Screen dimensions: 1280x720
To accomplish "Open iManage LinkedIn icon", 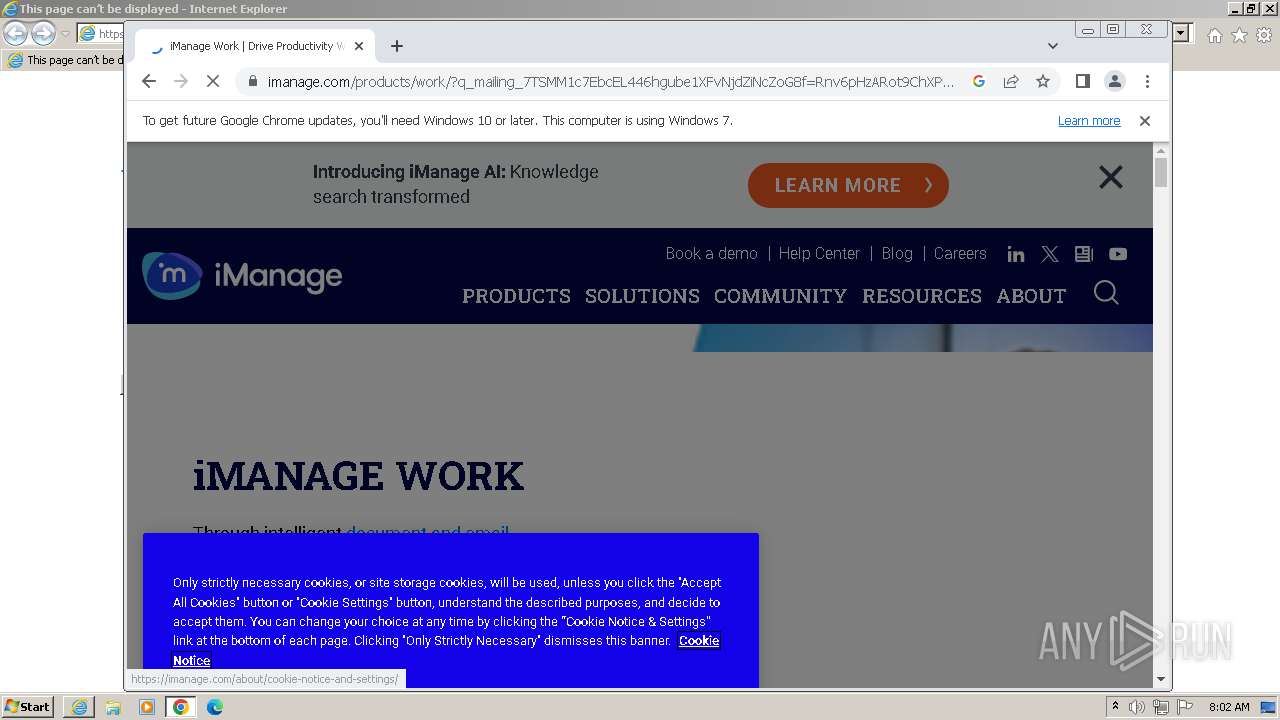I will click(x=1016, y=254).
